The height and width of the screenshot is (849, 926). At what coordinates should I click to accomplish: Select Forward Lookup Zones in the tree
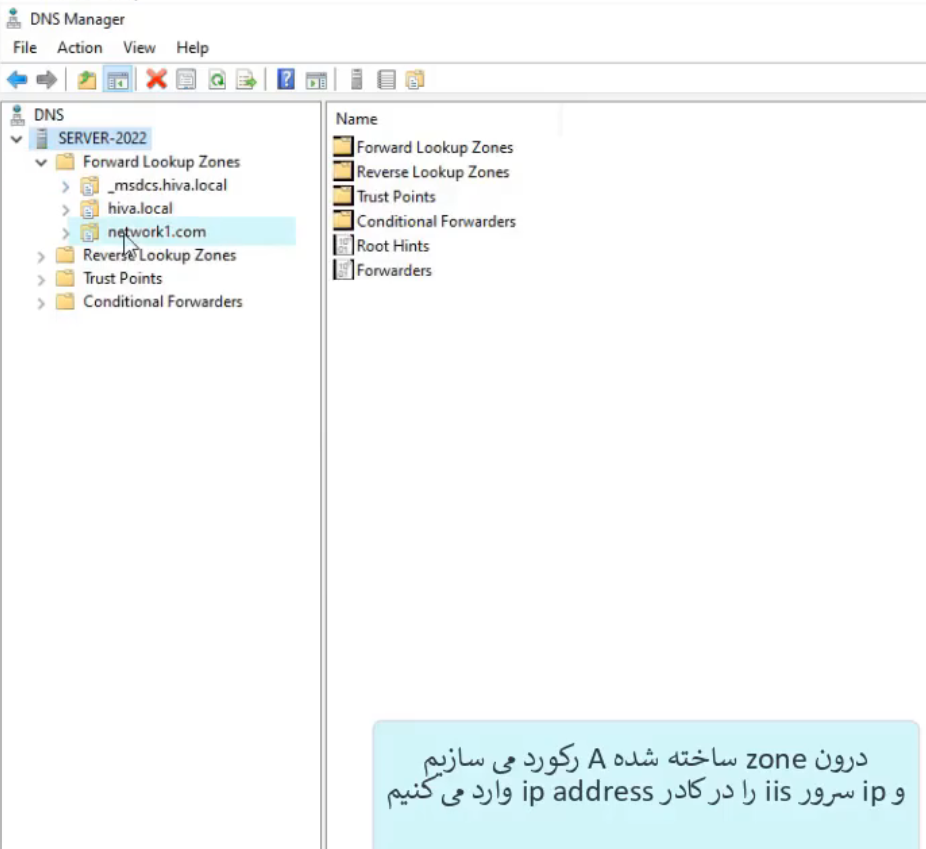point(161,162)
